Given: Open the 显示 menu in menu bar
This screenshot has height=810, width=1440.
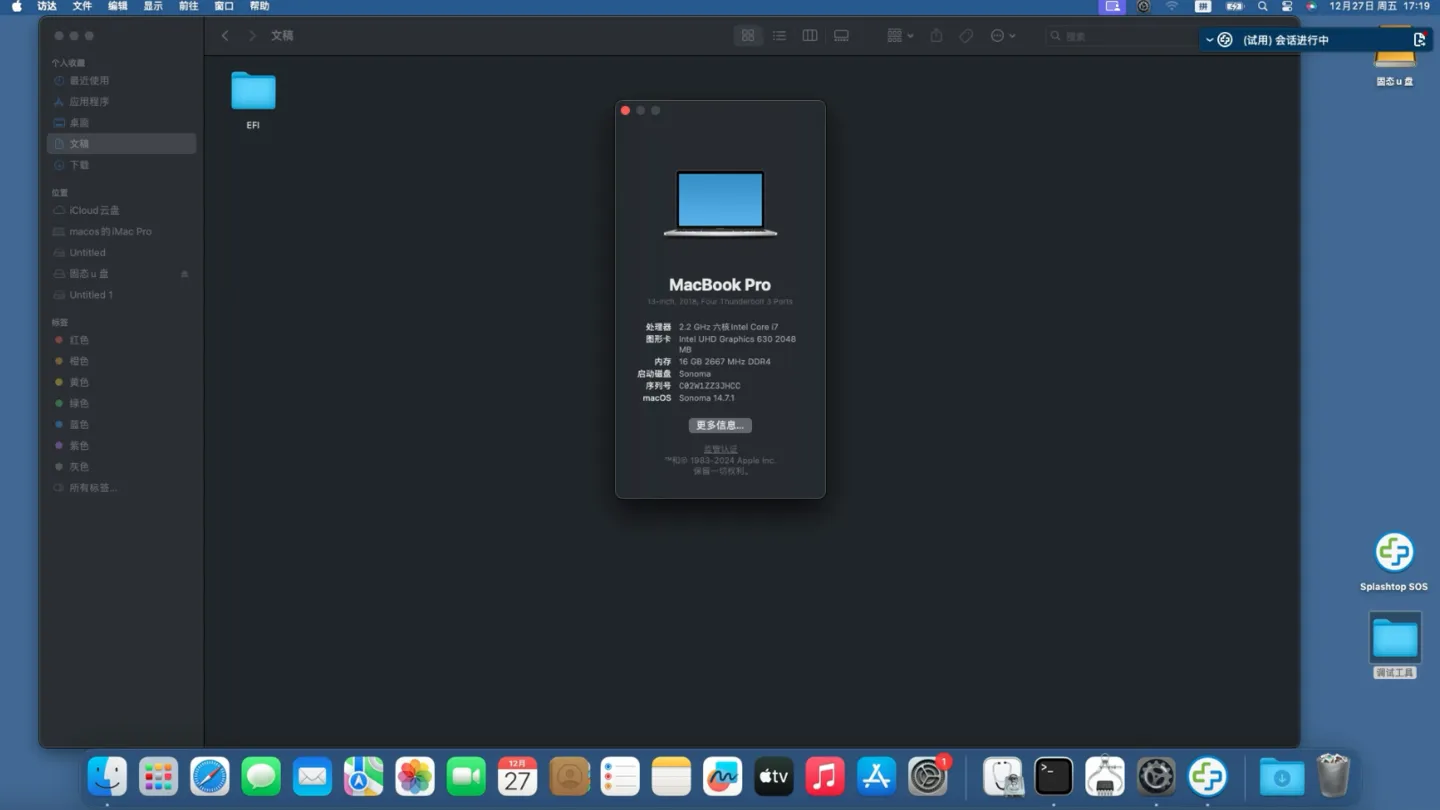Looking at the screenshot, I should pos(153,6).
